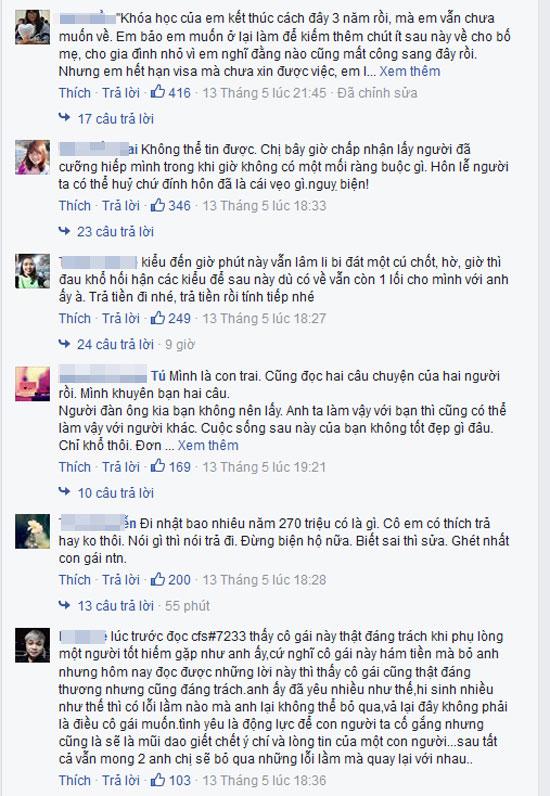
Task: Open the 13 Tháng 5 lúc 21:45 timestamp
Action: (x=264, y=93)
